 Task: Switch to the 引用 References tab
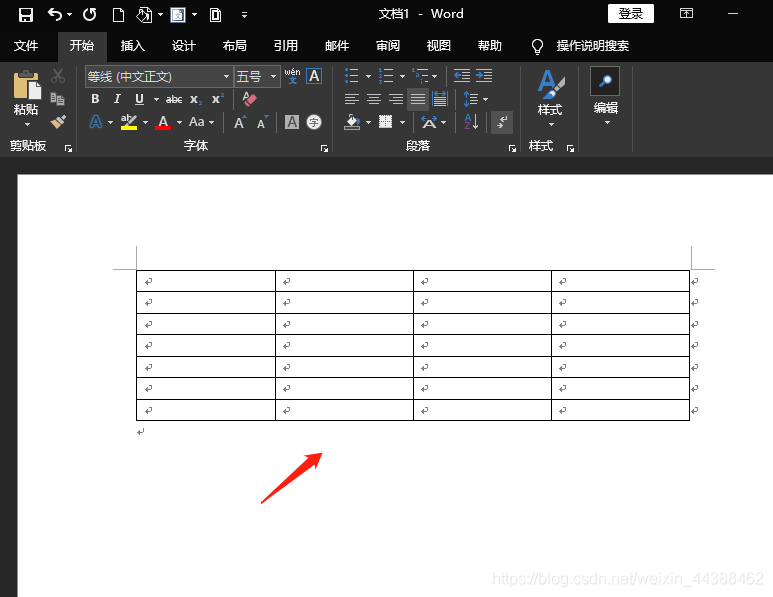point(285,46)
